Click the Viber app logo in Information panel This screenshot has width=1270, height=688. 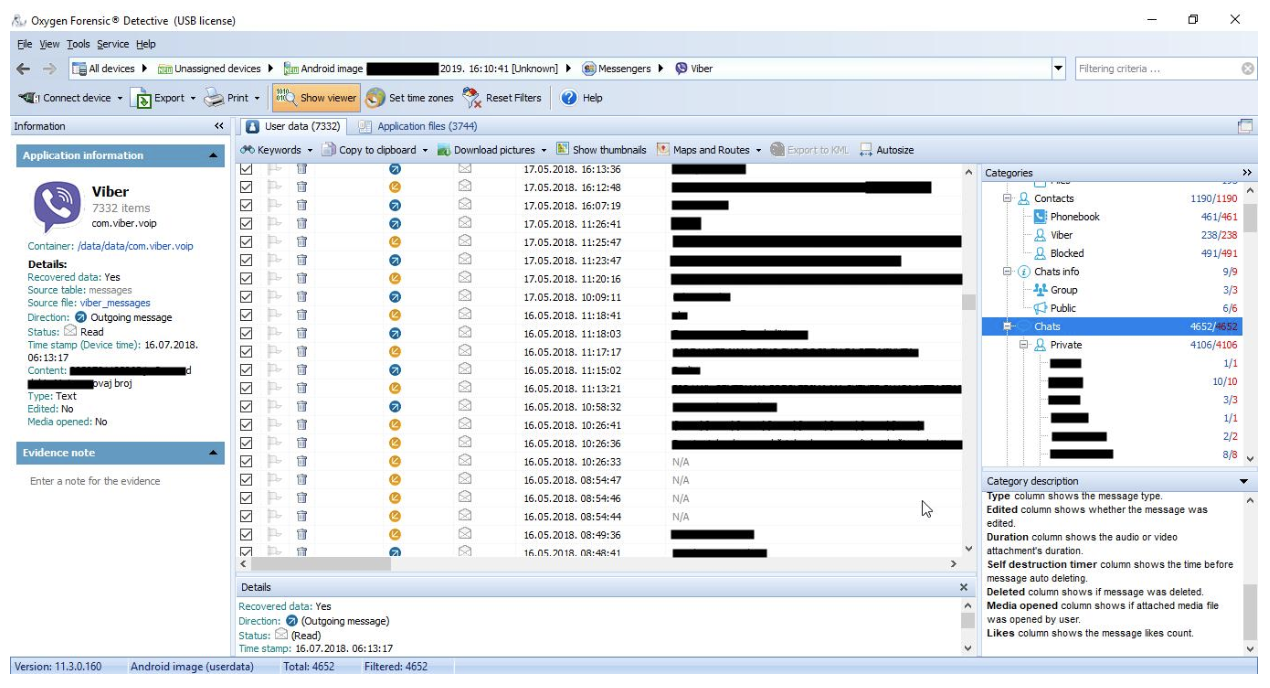(x=57, y=207)
